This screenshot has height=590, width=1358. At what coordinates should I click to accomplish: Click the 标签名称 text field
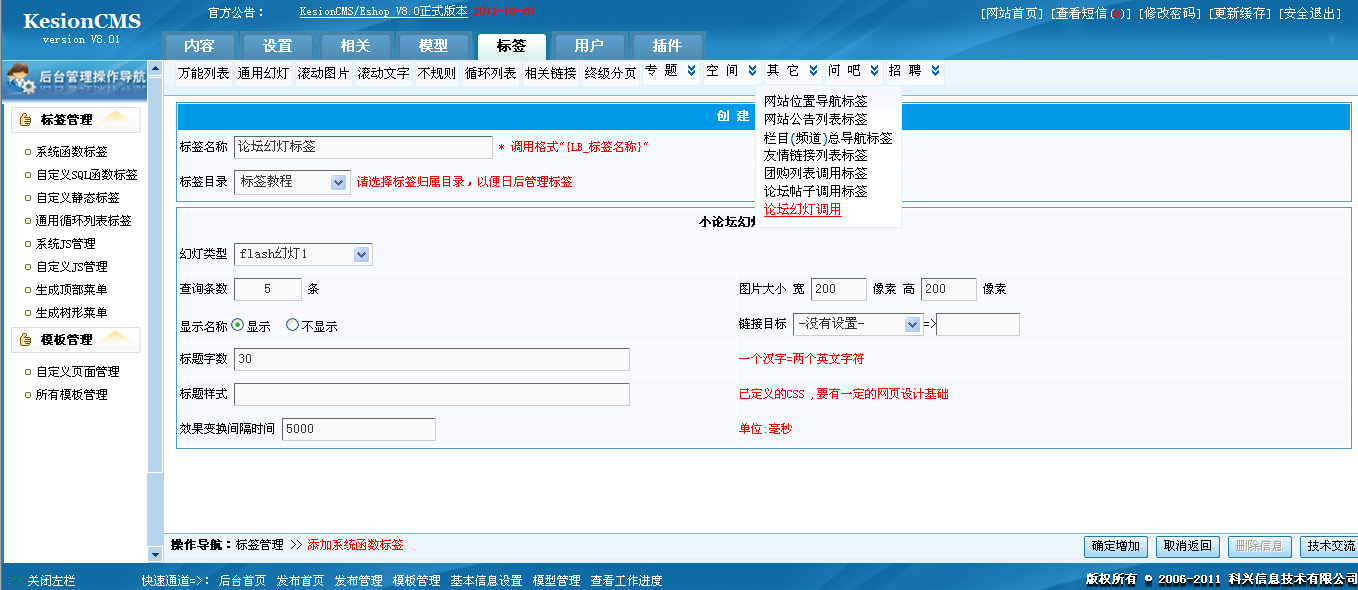(363, 147)
